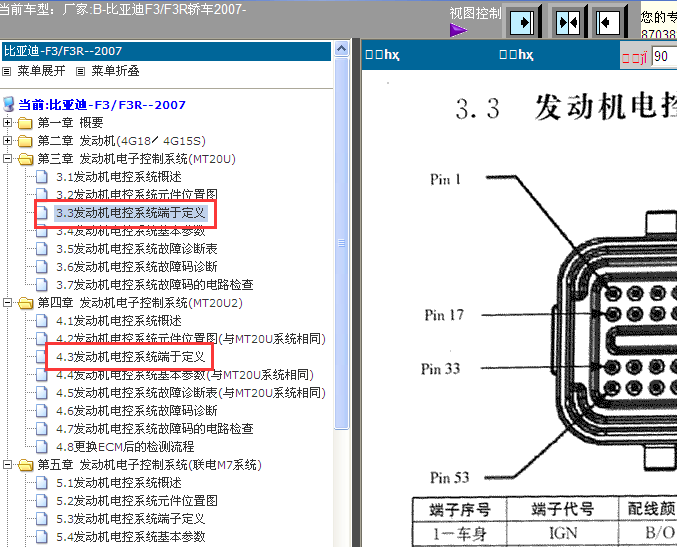The image size is (677, 547).
Task: Open 3.3发动机电控系统端子定义
Action: point(131,213)
